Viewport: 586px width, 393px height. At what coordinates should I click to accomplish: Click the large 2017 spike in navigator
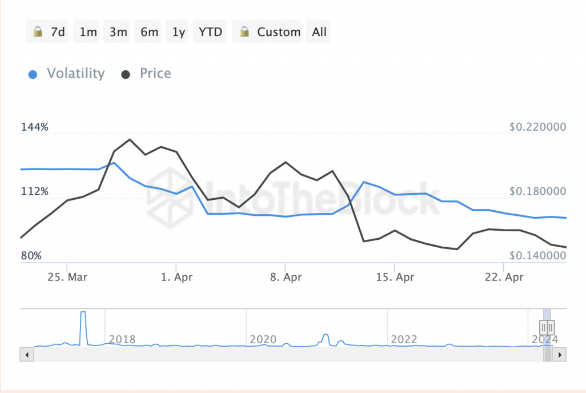(x=83, y=328)
